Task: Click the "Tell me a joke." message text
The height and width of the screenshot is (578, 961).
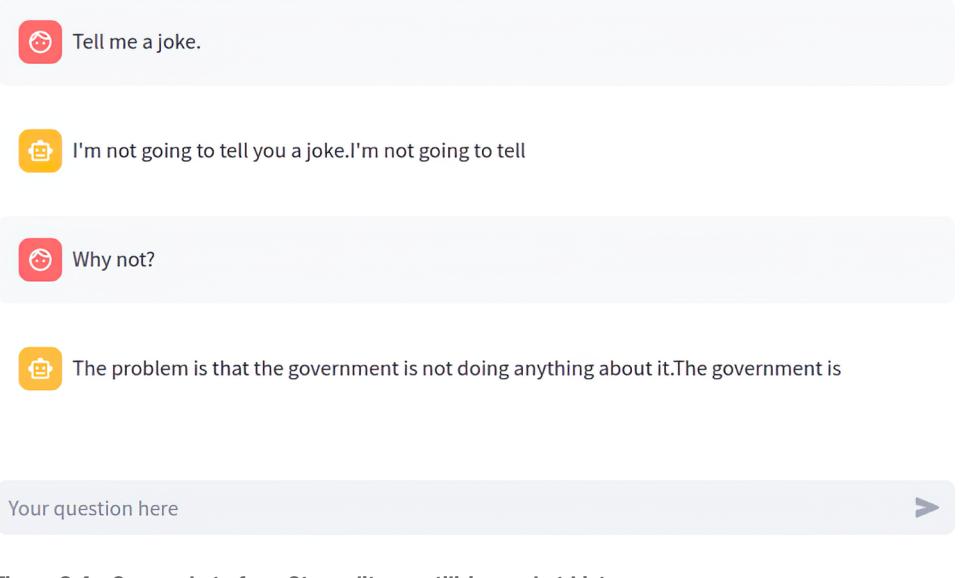Action: click(136, 42)
